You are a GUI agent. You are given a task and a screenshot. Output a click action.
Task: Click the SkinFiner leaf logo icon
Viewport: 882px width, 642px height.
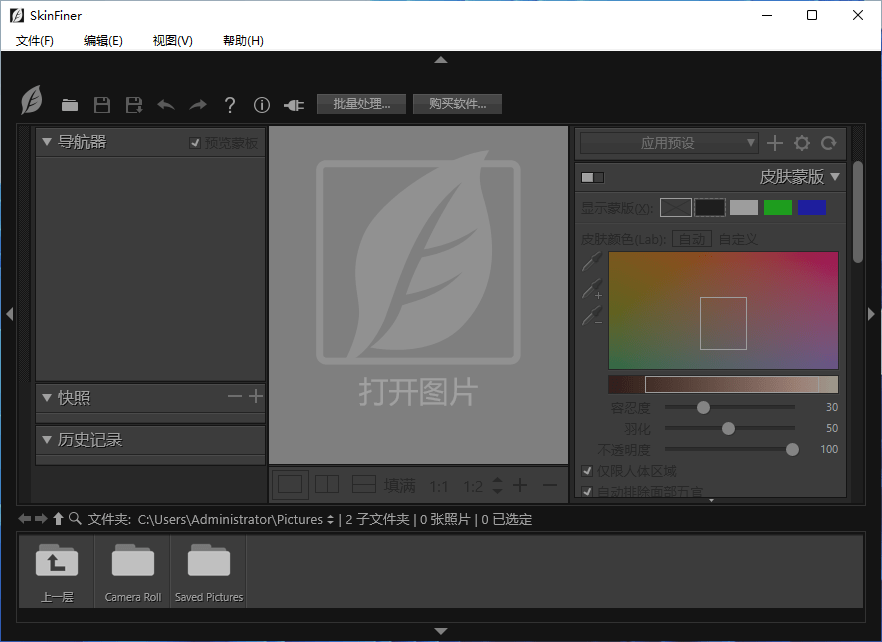[32, 100]
